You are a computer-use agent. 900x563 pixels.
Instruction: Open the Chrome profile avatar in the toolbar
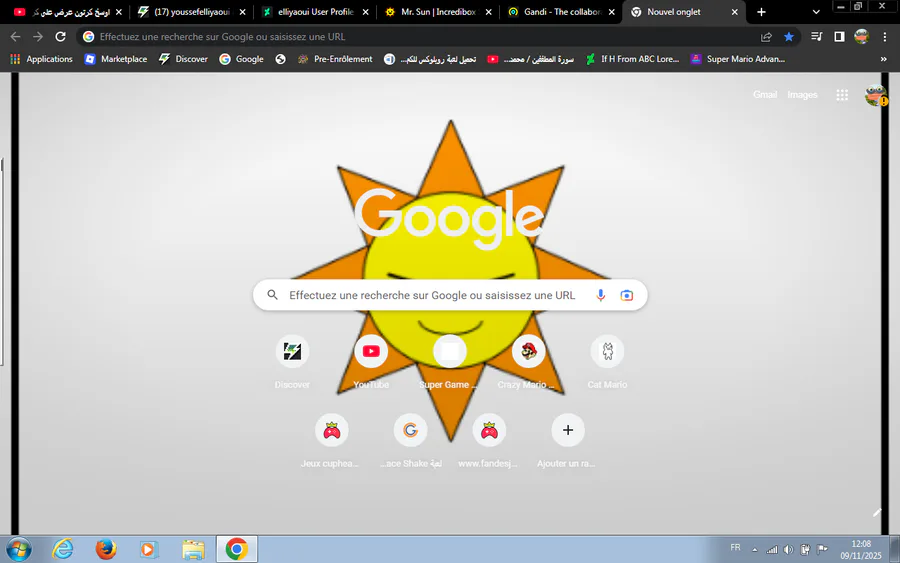click(862, 37)
